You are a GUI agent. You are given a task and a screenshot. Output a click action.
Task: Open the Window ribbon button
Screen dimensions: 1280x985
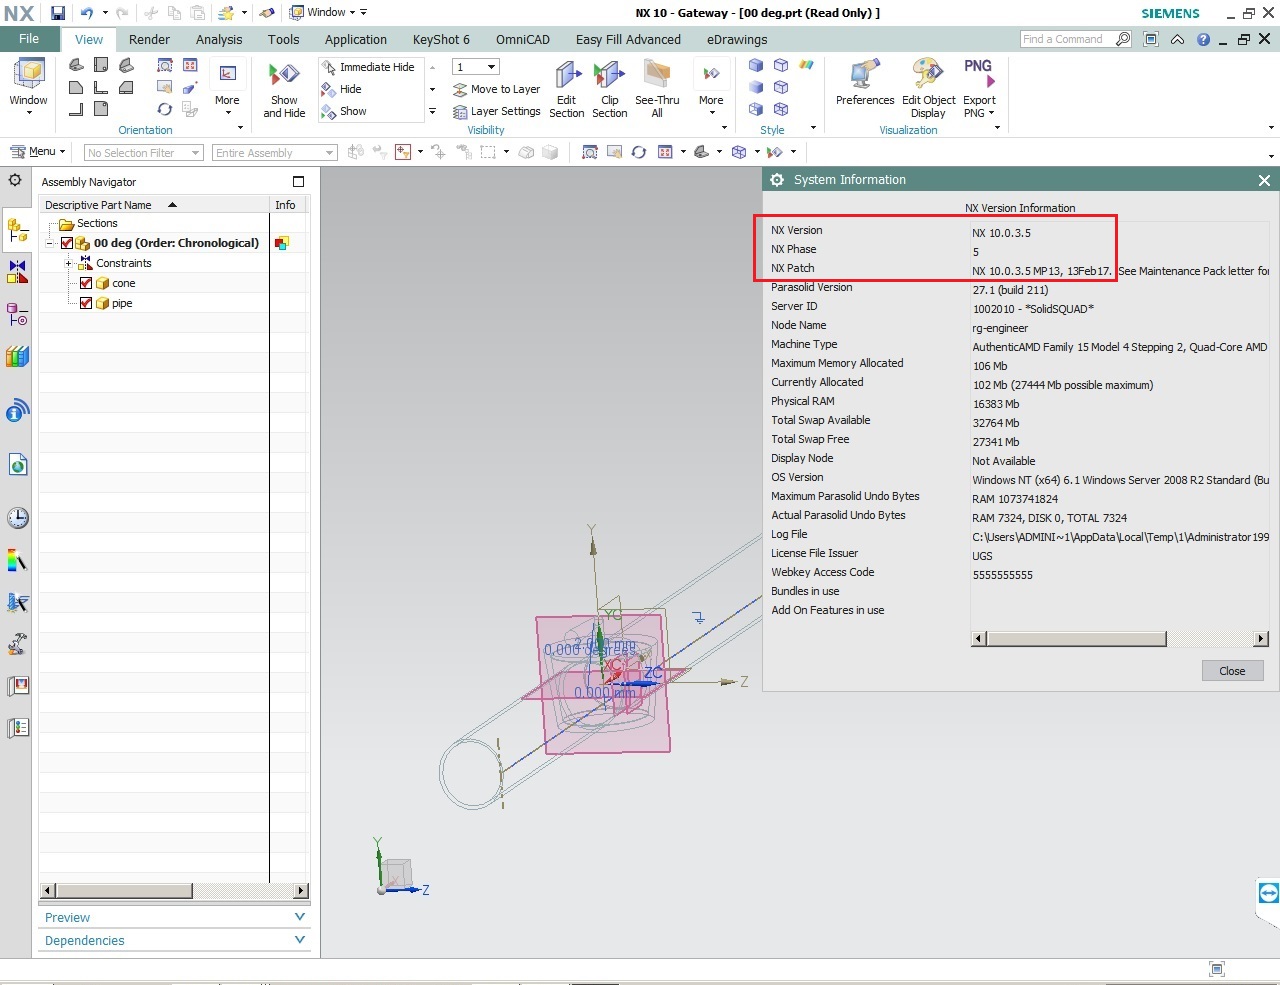(29, 86)
